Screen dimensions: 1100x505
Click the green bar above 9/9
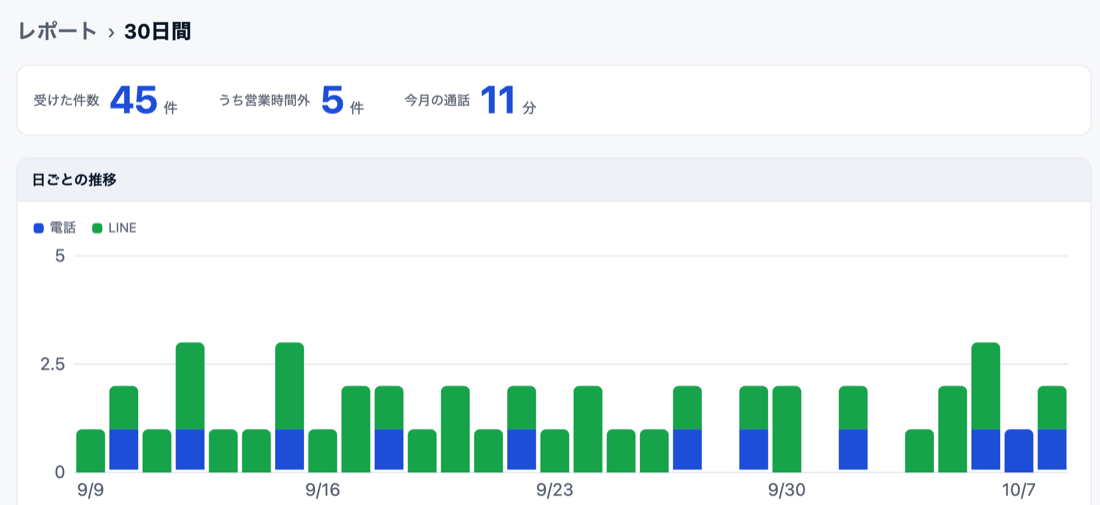(x=90, y=450)
